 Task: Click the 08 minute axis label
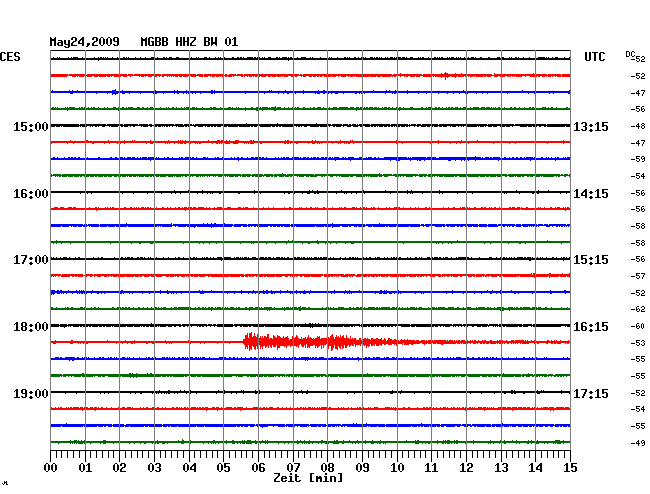tap(327, 467)
